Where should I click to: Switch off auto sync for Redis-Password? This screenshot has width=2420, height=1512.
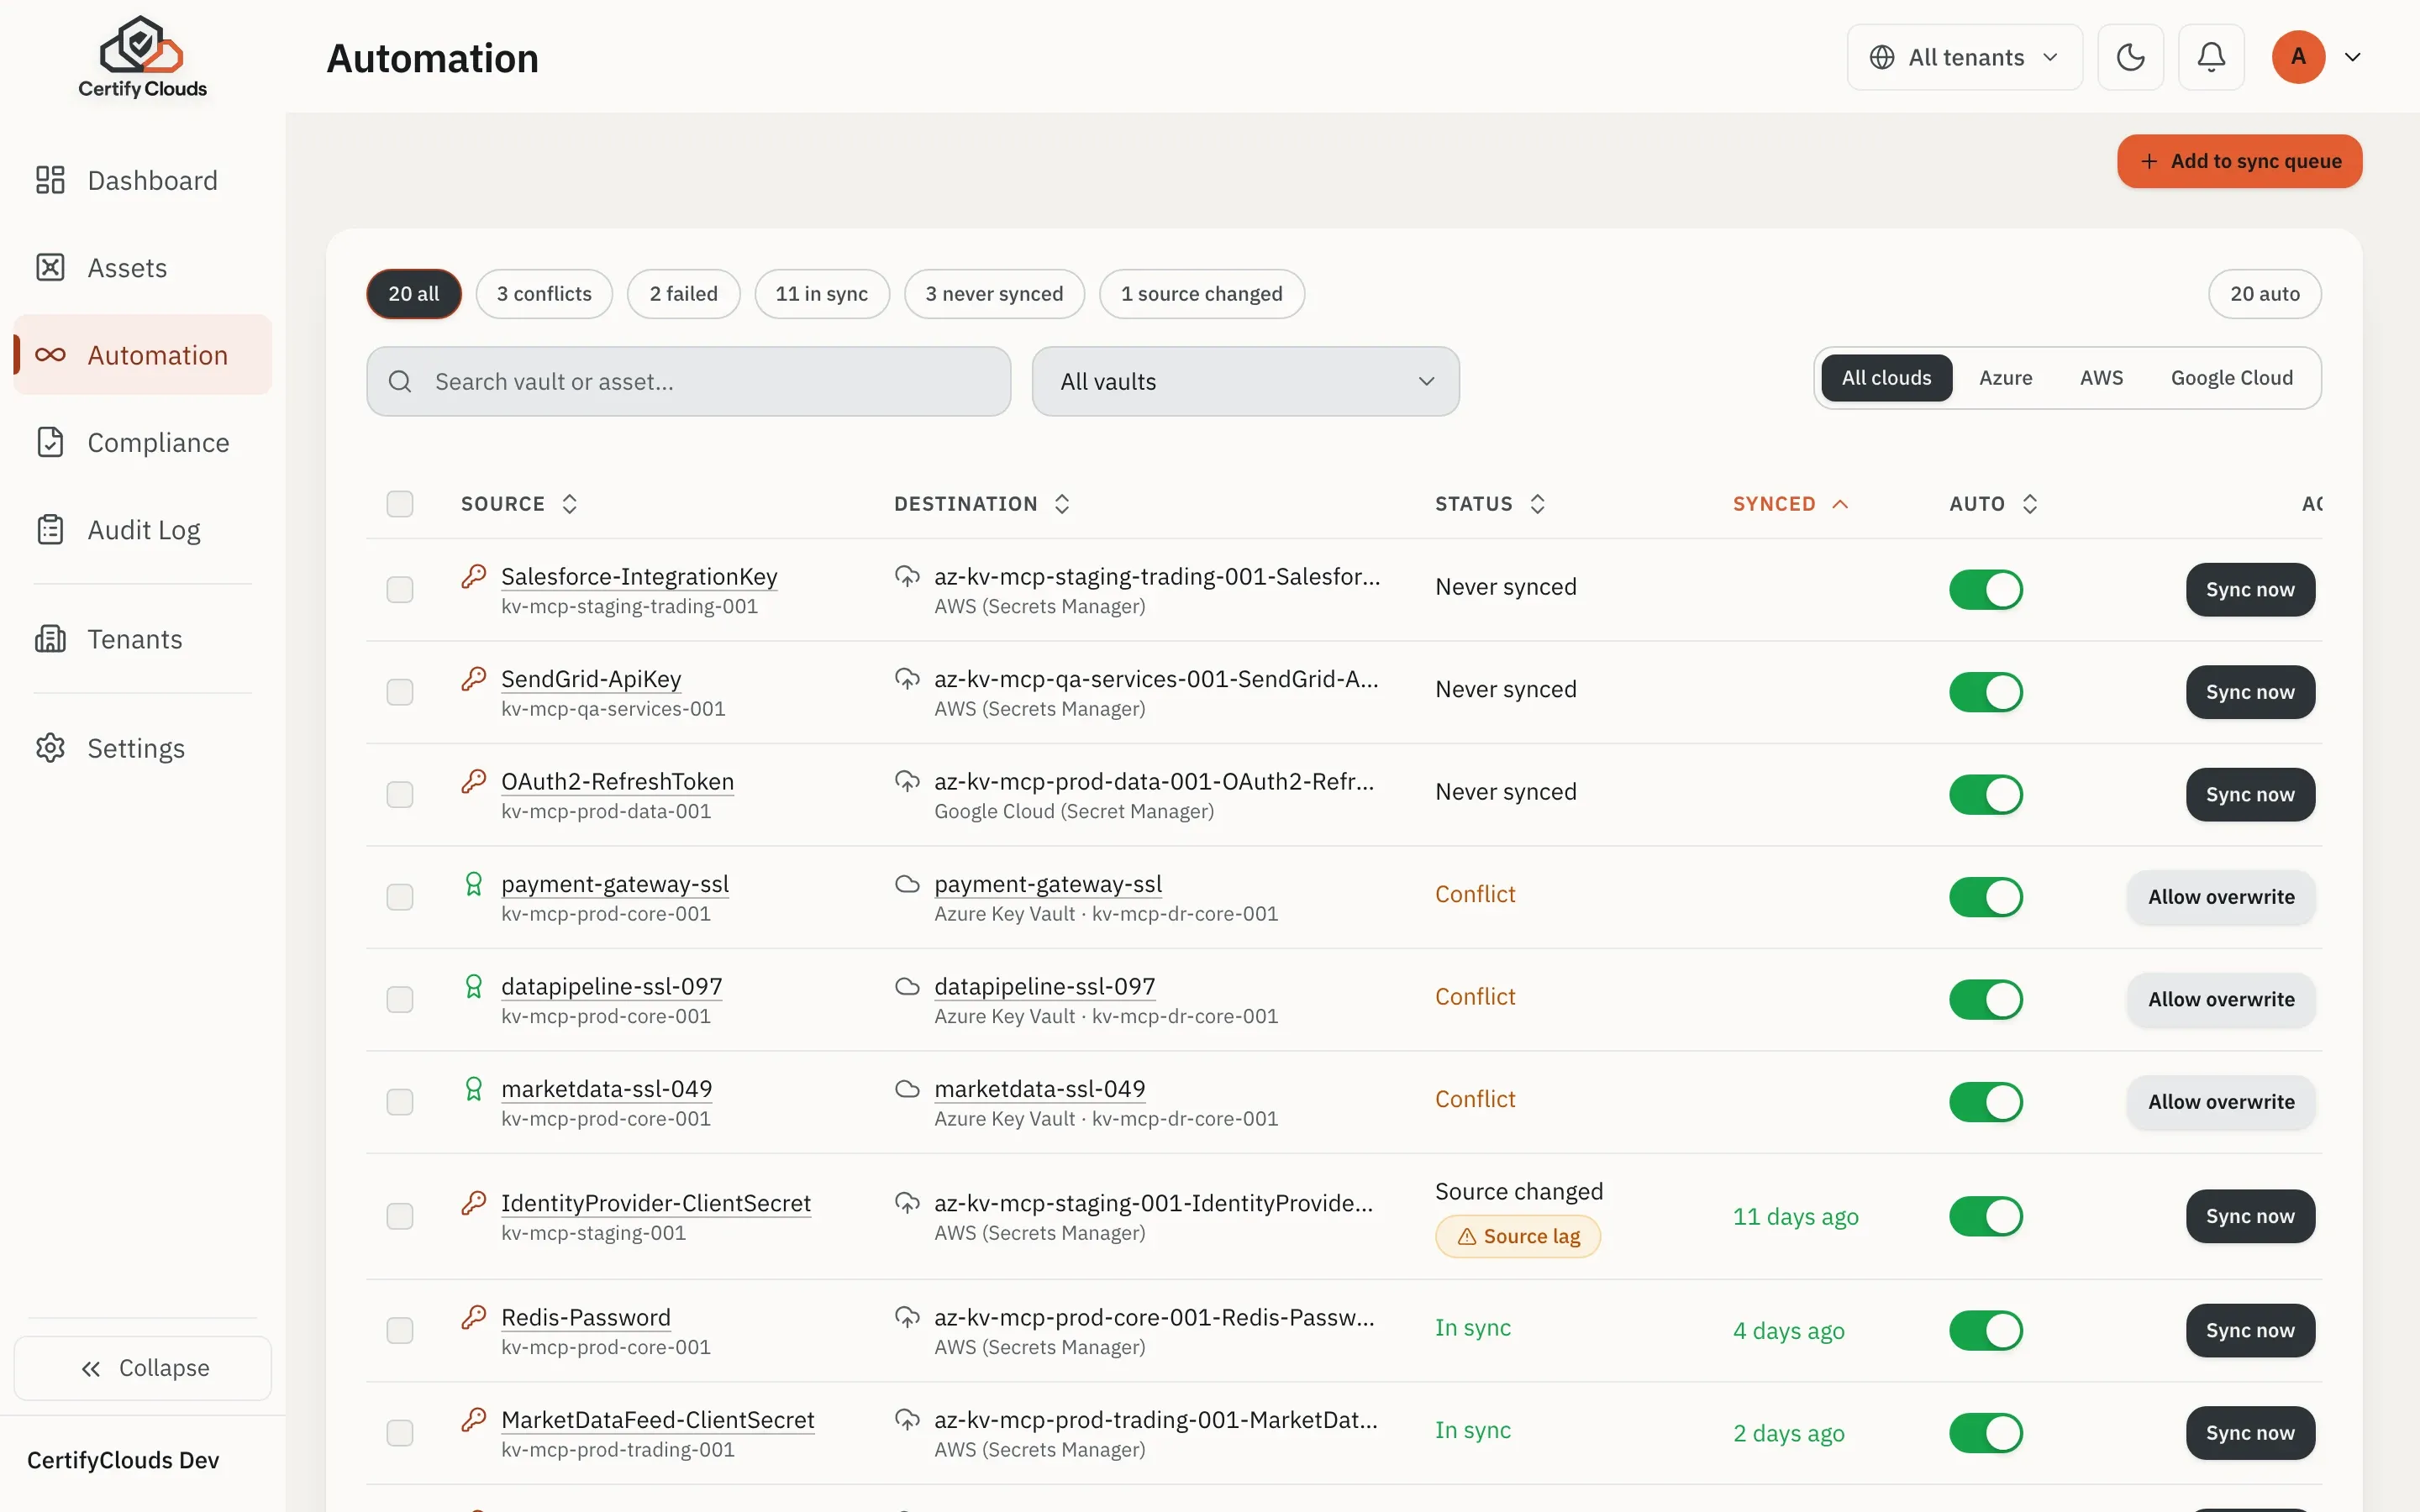[x=1986, y=1330]
